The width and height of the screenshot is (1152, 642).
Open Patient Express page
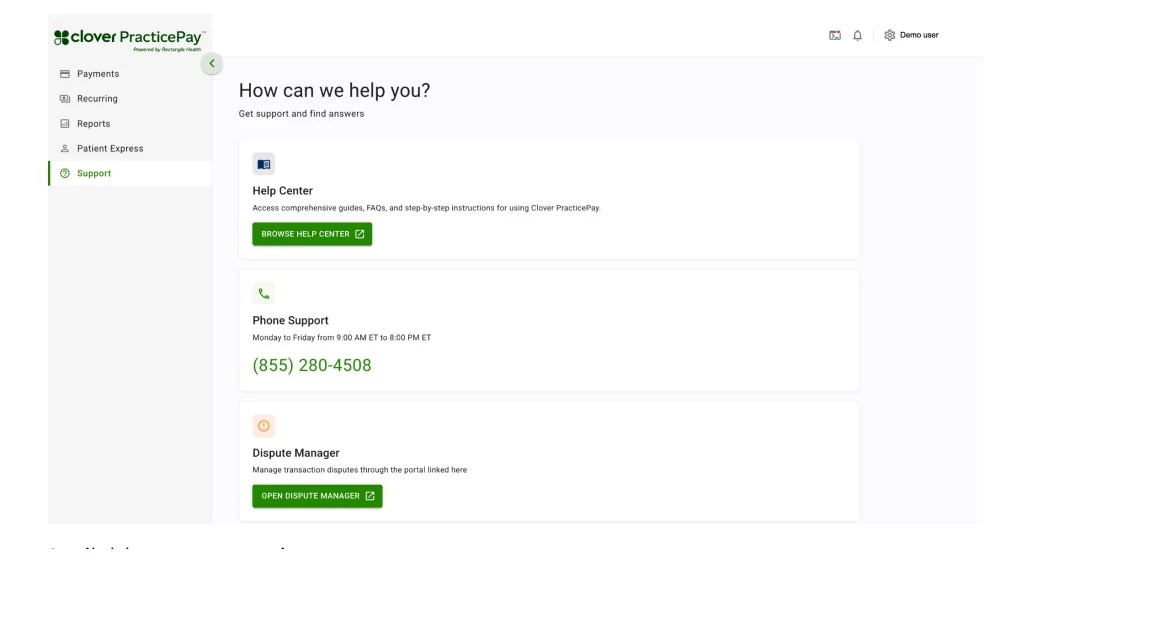click(x=130, y=148)
